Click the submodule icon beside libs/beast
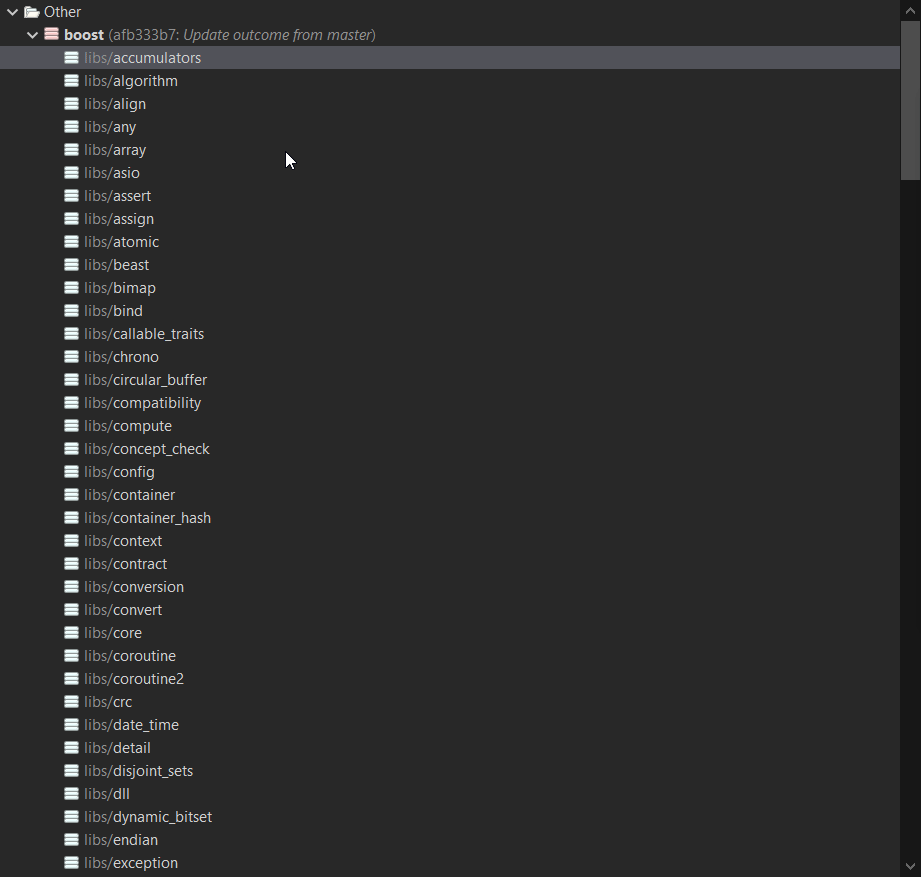Image resolution: width=921 pixels, height=877 pixels. (71, 265)
